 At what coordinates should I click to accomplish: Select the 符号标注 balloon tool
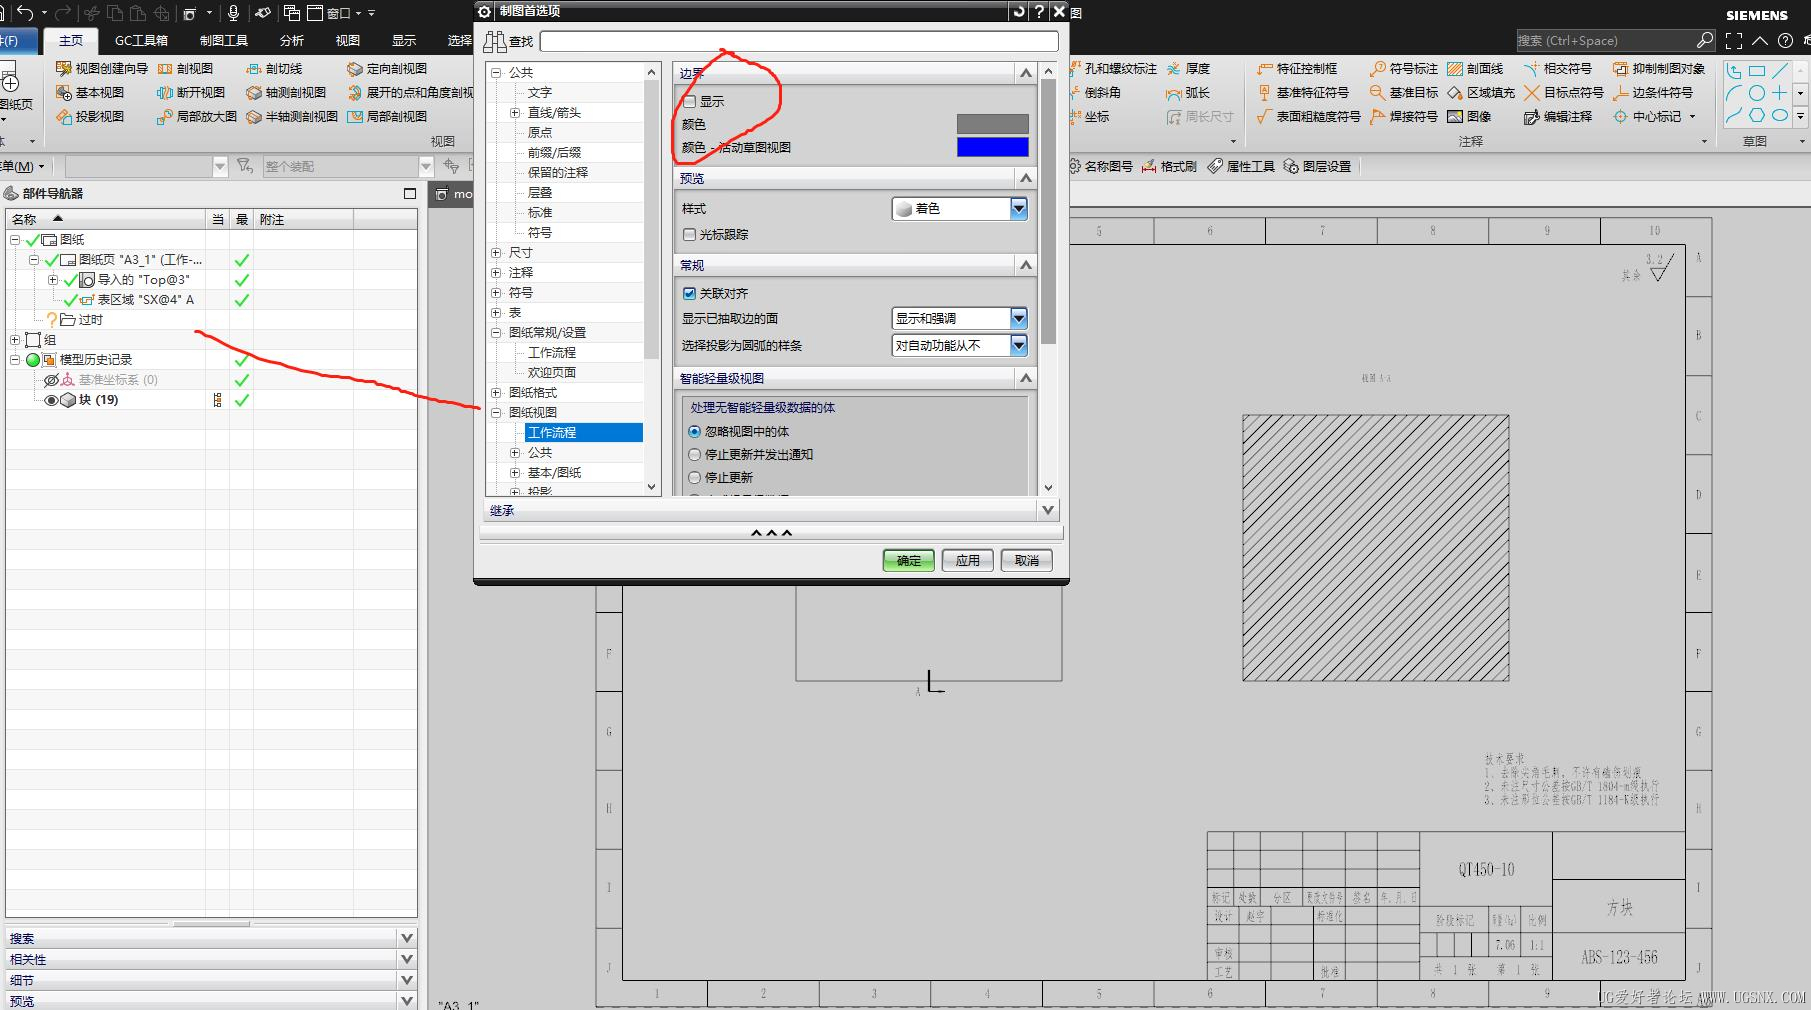pyautogui.click(x=1404, y=68)
